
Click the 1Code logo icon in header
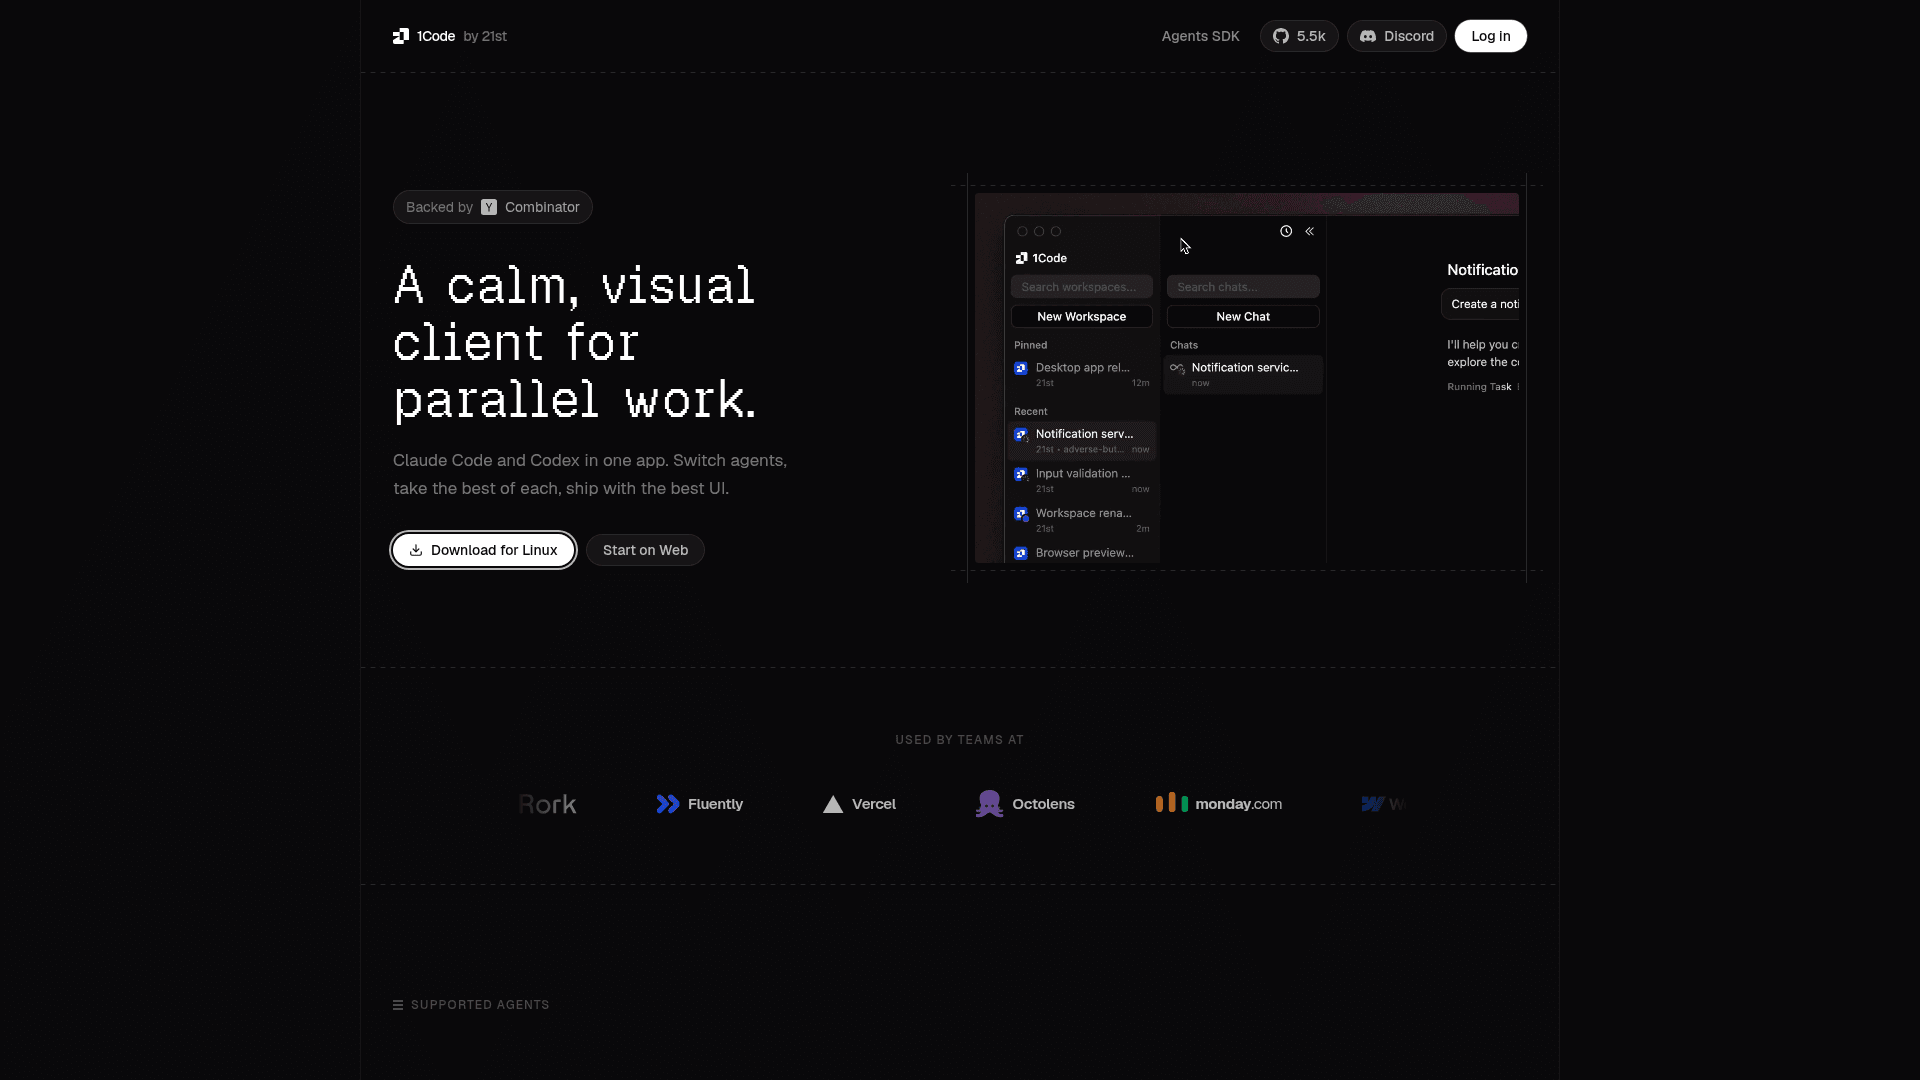[401, 36]
